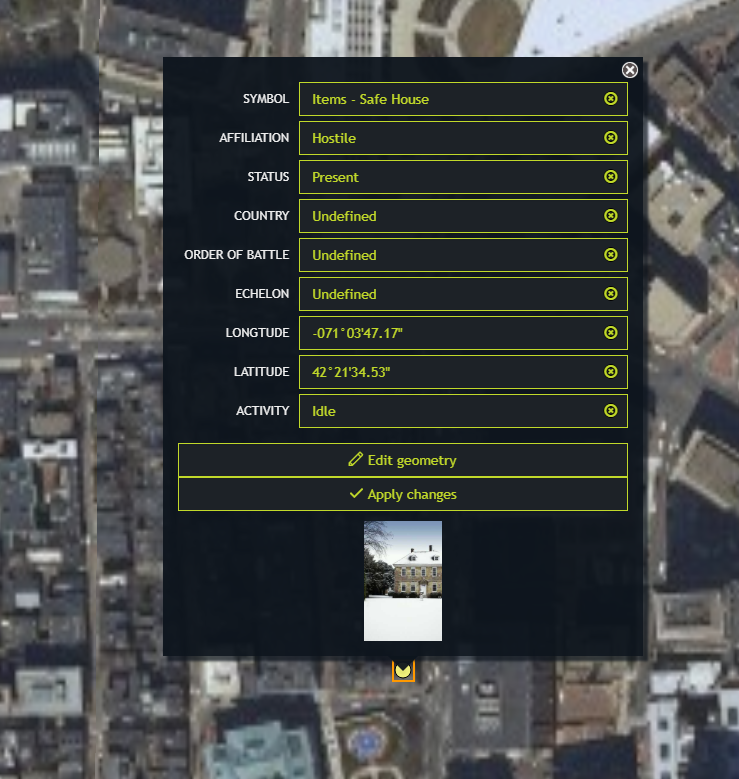Click the Longitude input field
This screenshot has height=779, width=739.
click(450, 333)
